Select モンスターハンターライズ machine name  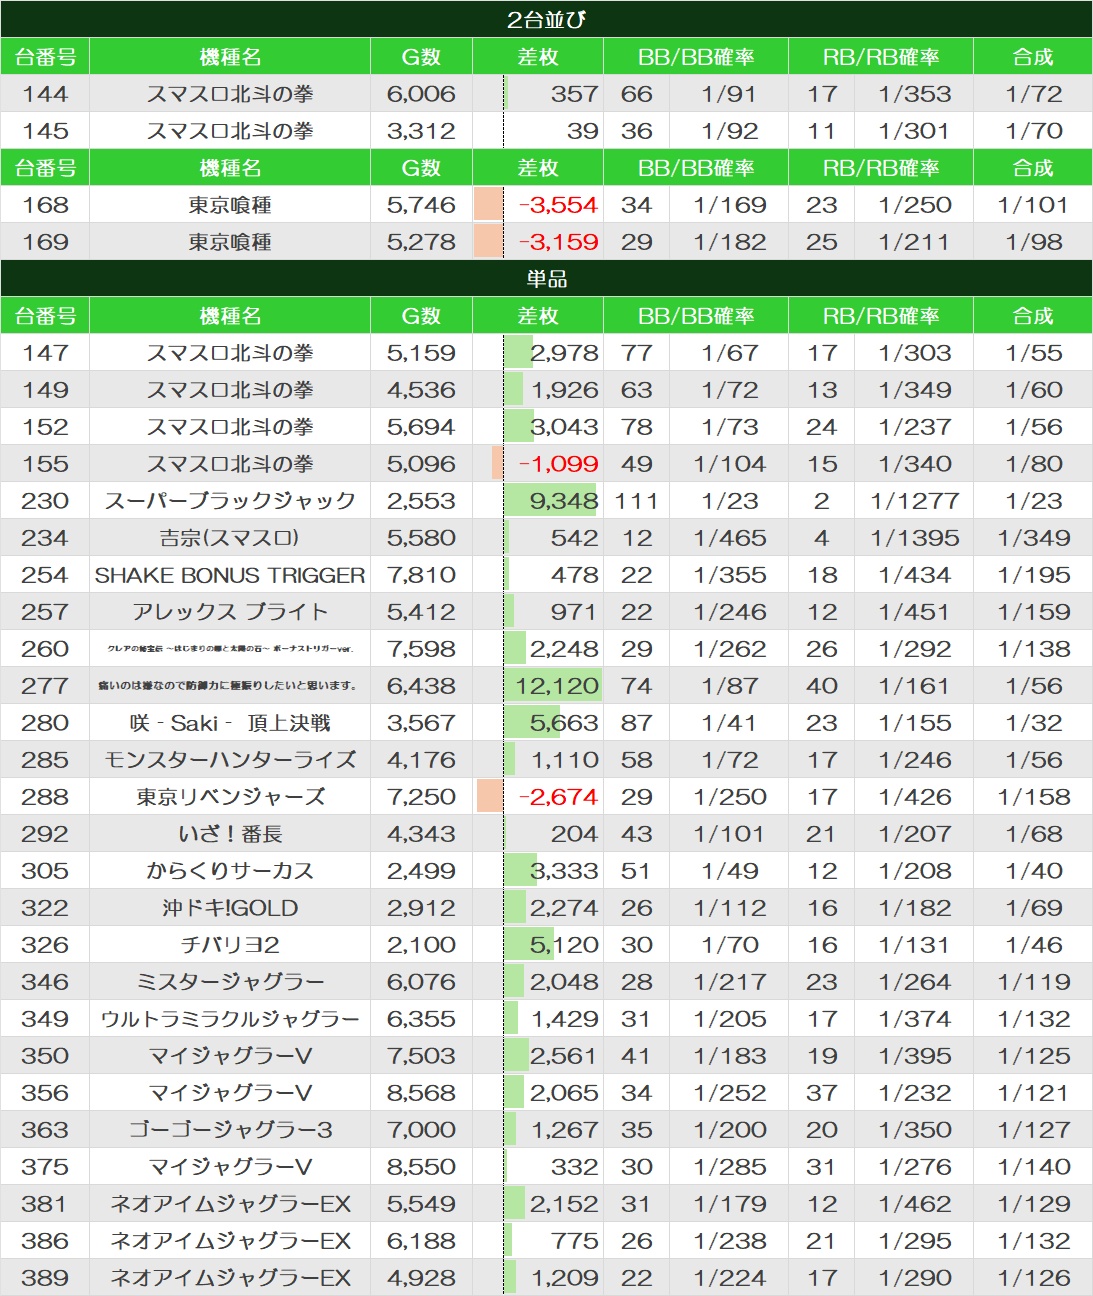(x=230, y=760)
